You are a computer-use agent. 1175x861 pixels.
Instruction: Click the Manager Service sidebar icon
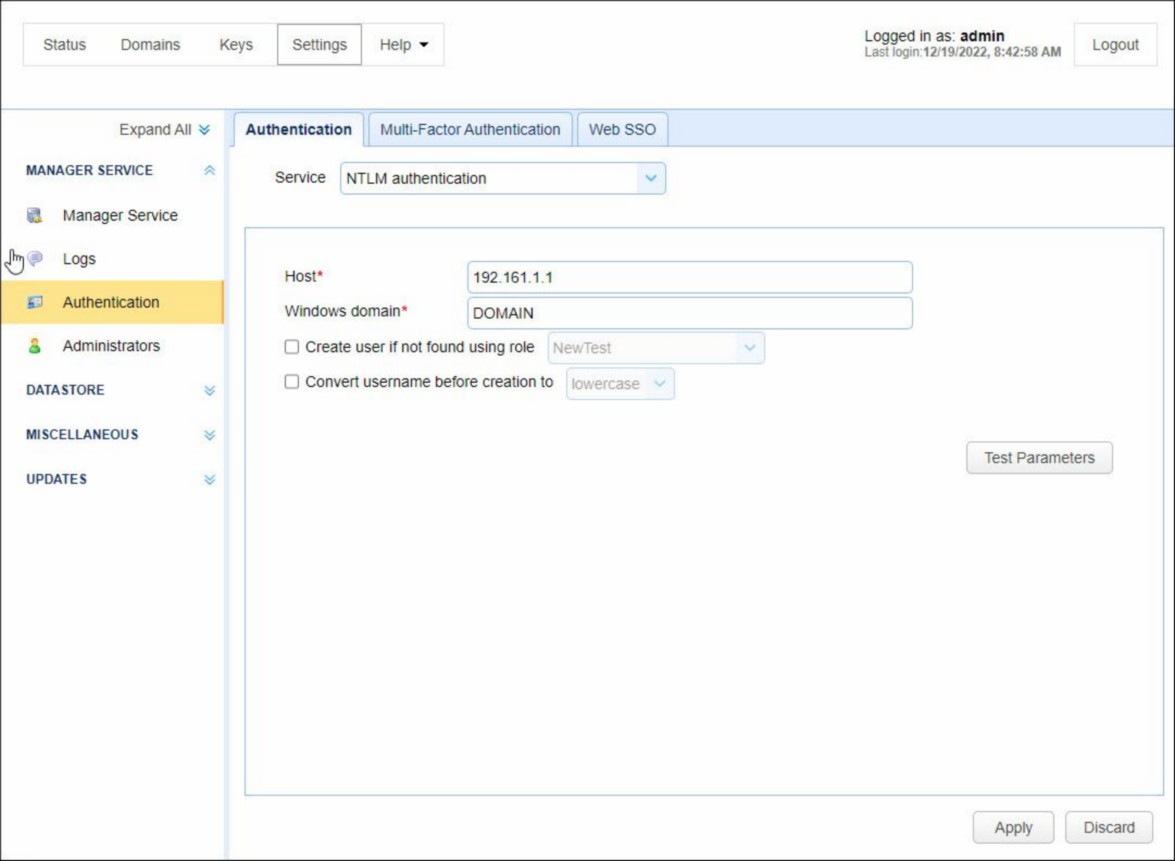34,216
